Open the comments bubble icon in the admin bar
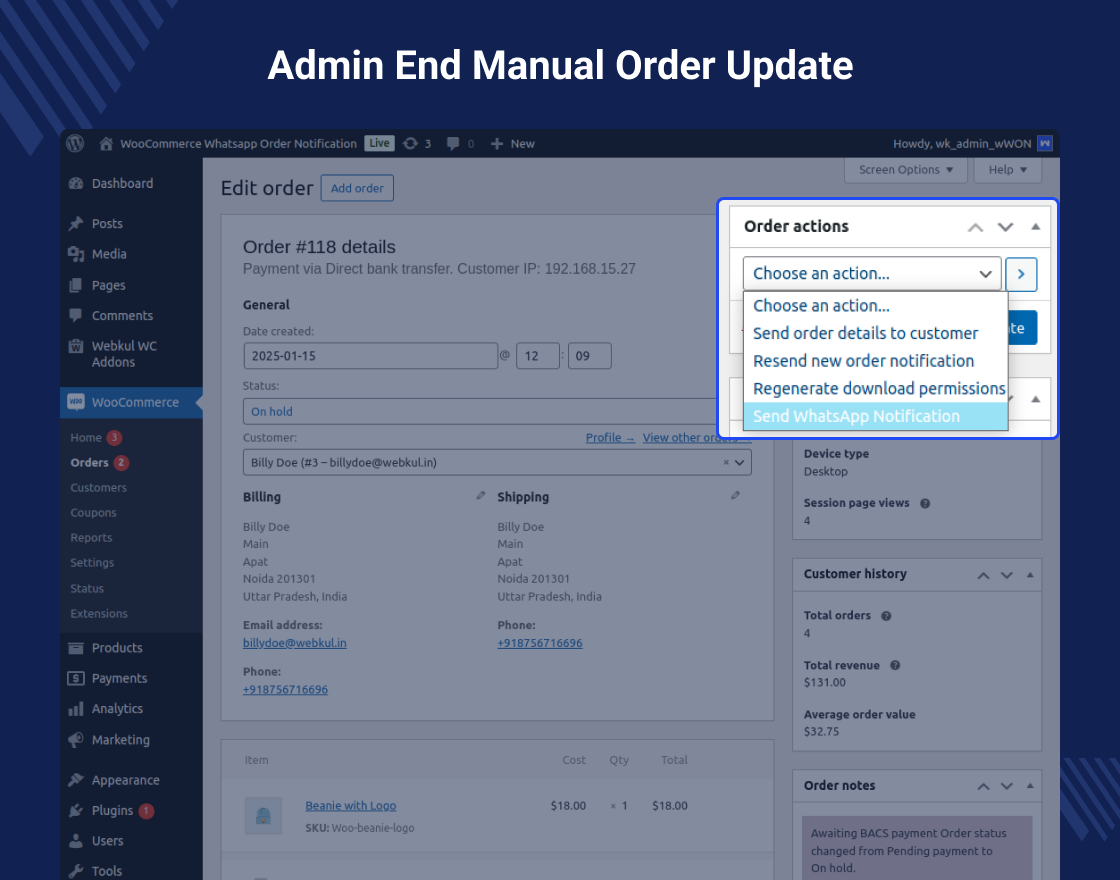This screenshot has height=880, width=1120. click(x=453, y=144)
